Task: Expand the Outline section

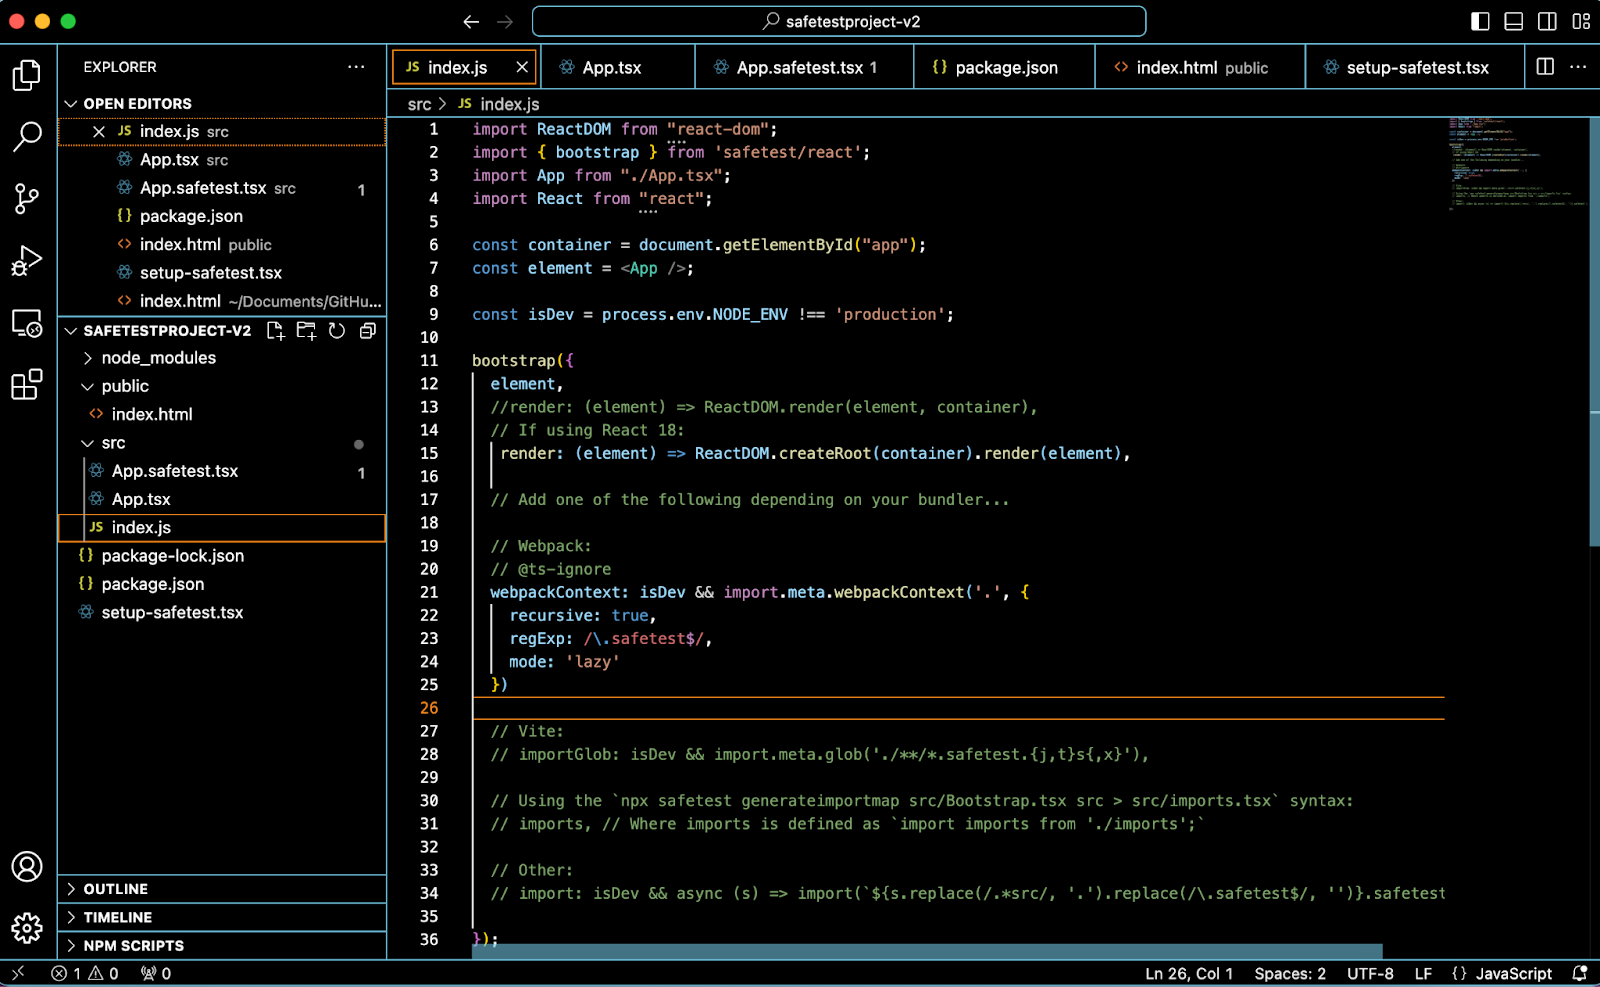Action: pyautogui.click(x=222, y=889)
